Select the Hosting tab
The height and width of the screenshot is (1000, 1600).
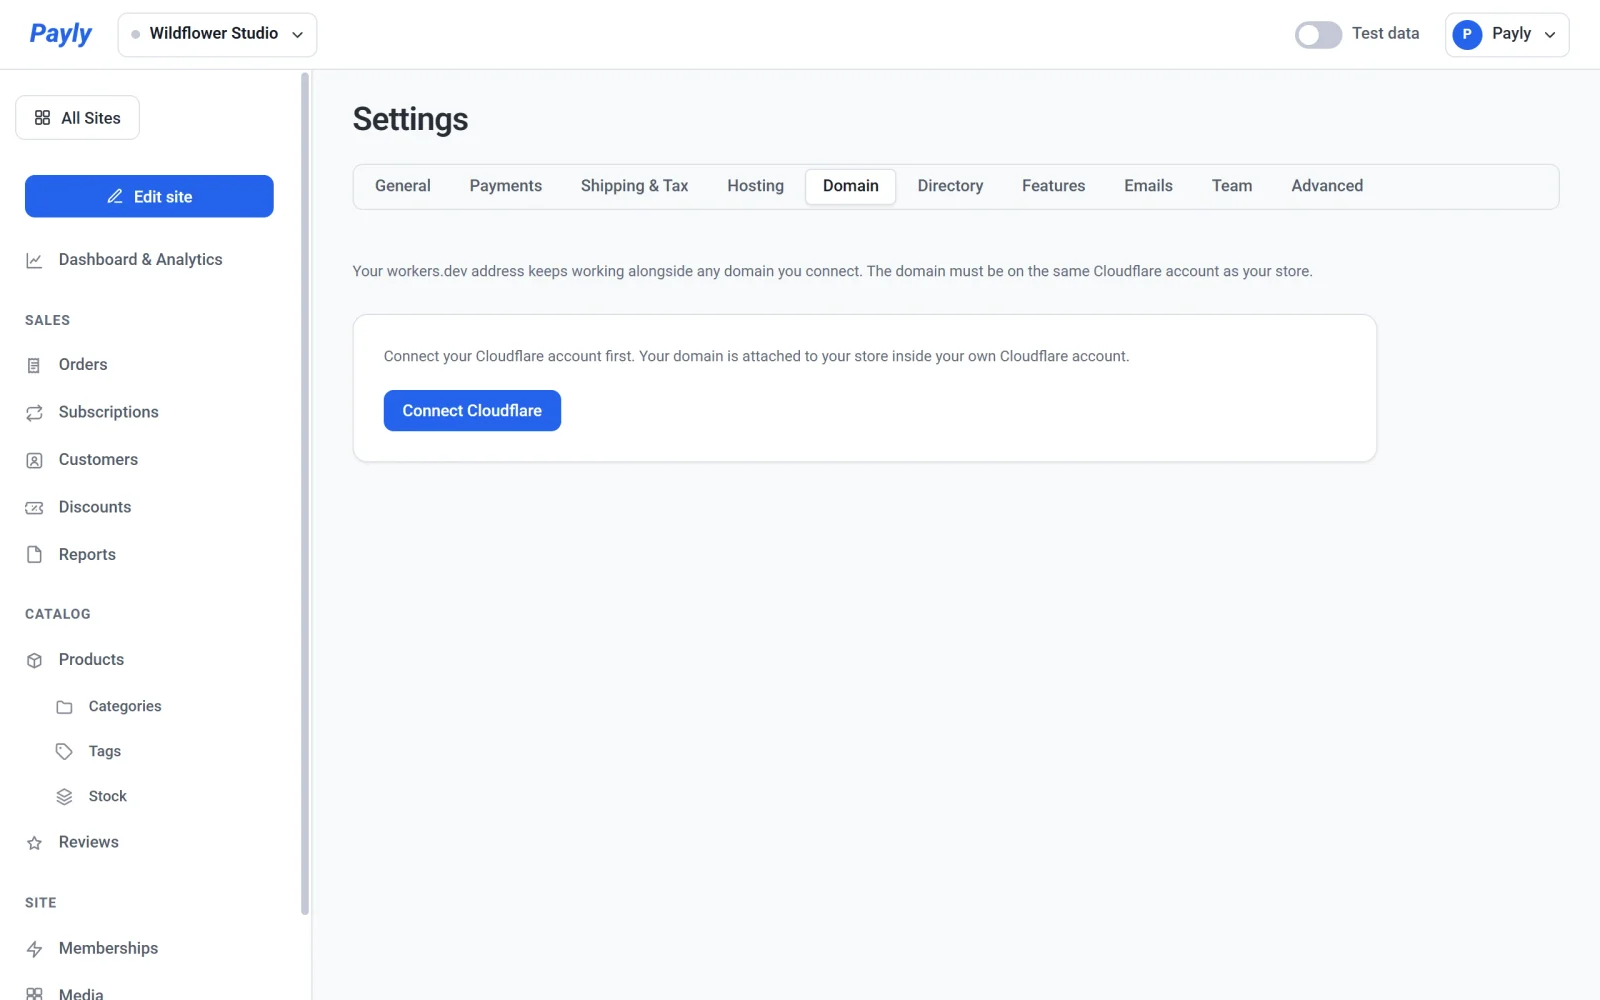tap(756, 186)
